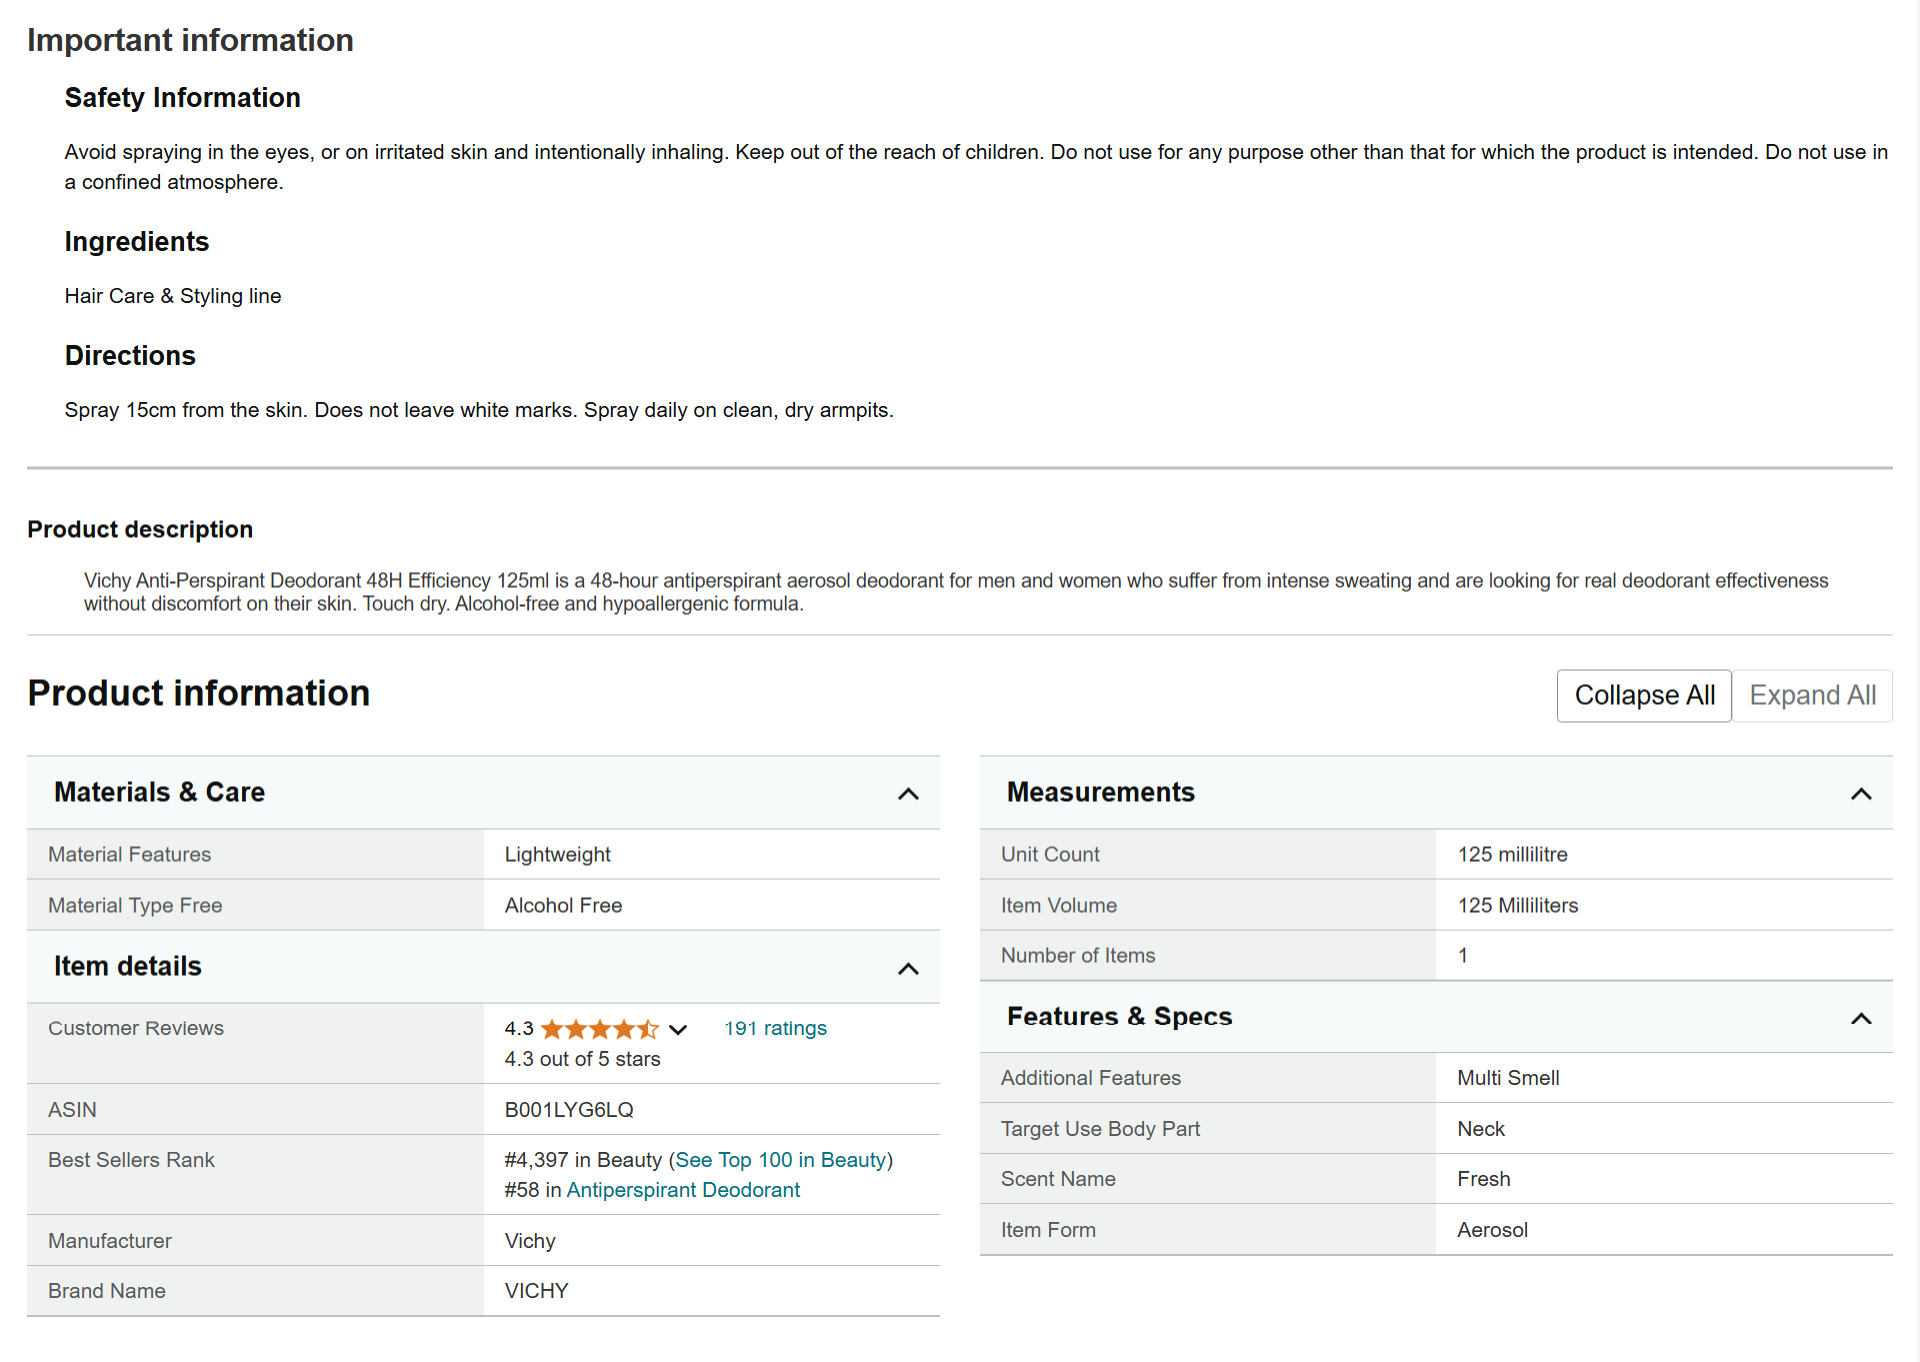
Task: Collapse the Features & Specs section chevron
Action: [1861, 1018]
